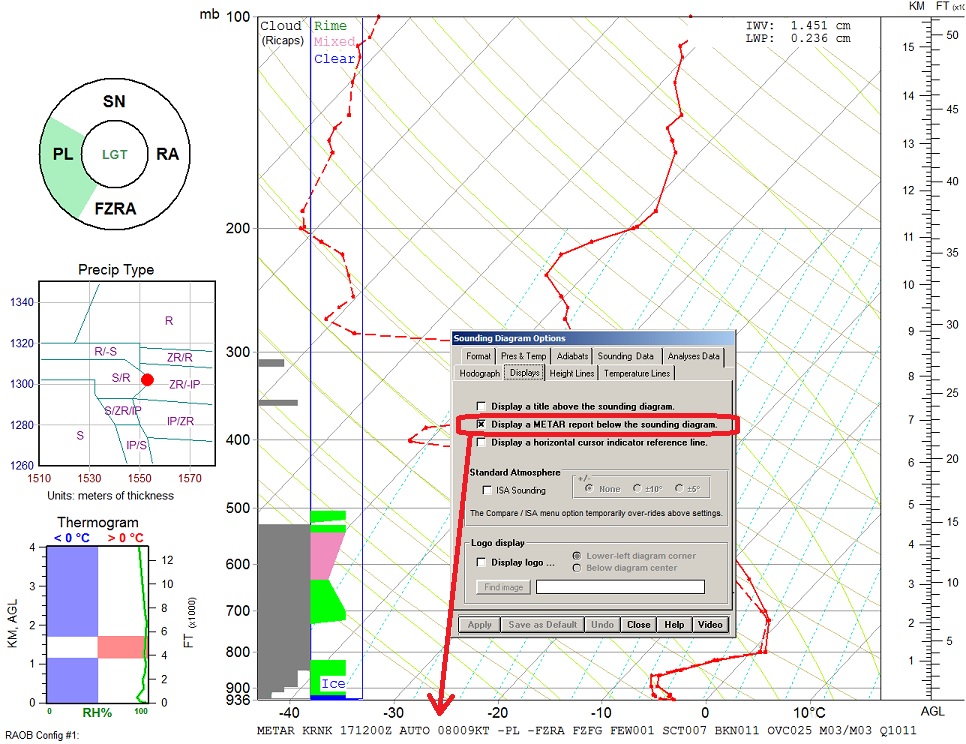This screenshot has width=966, height=744.
Task: Open the Temperature Lines tab
Action: pyautogui.click(x=637, y=373)
